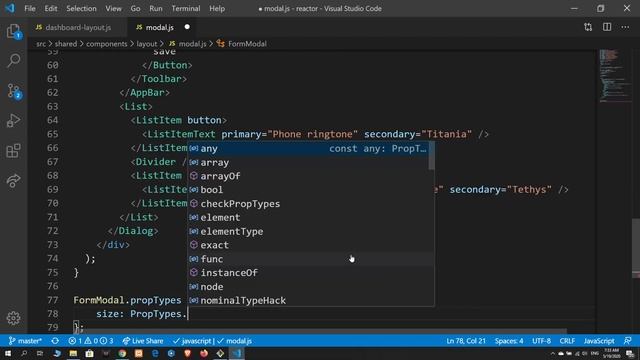This screenshot has height=360, width=640.
Task: Click 'Ln 78, Col 21' cursor position
Action: pos(466,341)
